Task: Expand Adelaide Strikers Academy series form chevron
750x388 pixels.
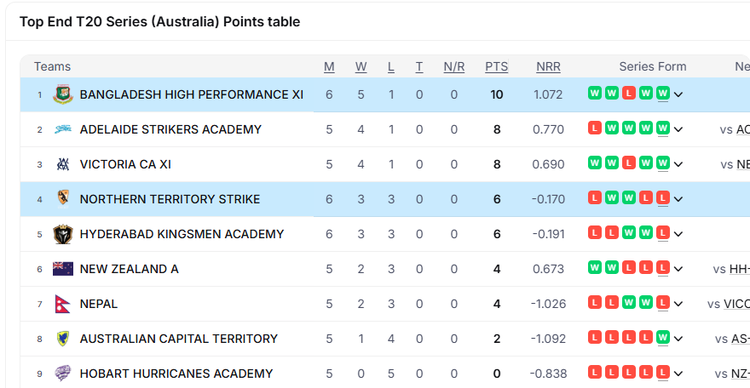Action: (x=678, y=129)
